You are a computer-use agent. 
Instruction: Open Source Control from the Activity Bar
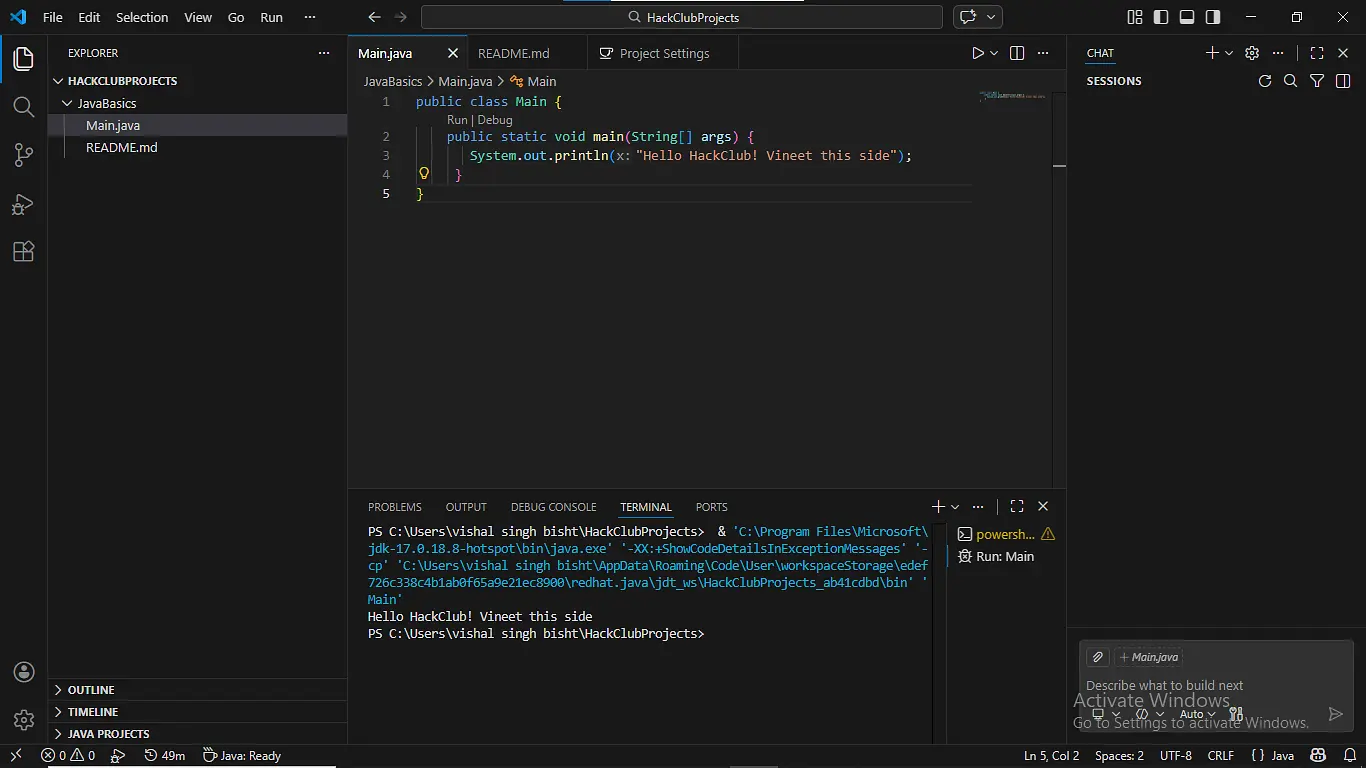23,155
